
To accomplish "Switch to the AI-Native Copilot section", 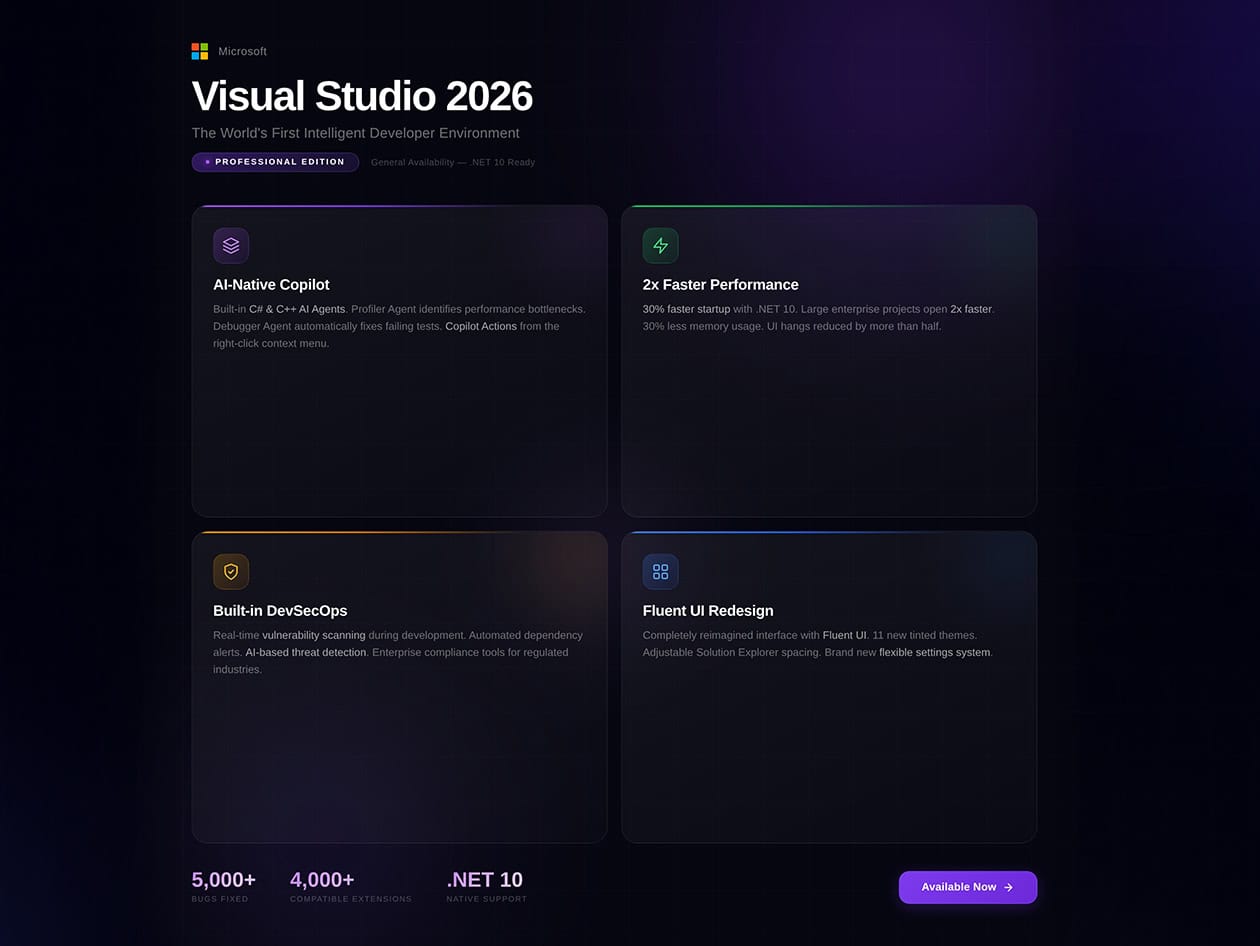I will tap(270, 284).
